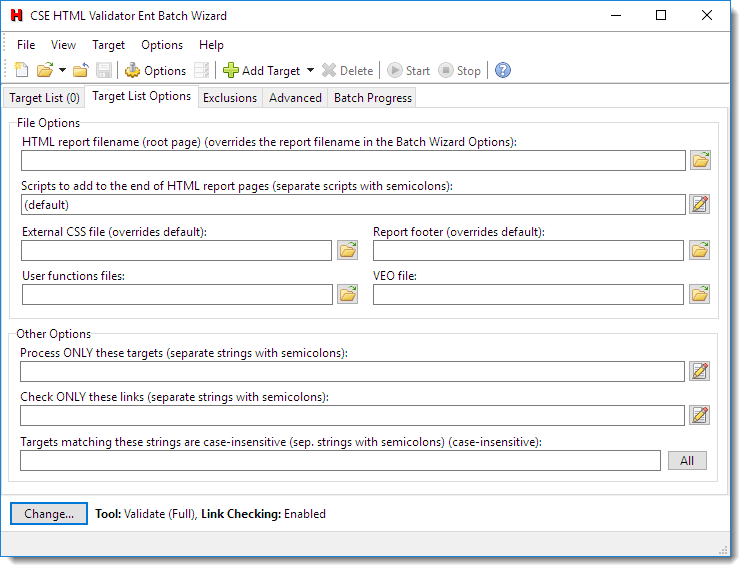Browse for a VEO file
The width and height of the screenshot is (746, 572).
click(x=700, y=295)
